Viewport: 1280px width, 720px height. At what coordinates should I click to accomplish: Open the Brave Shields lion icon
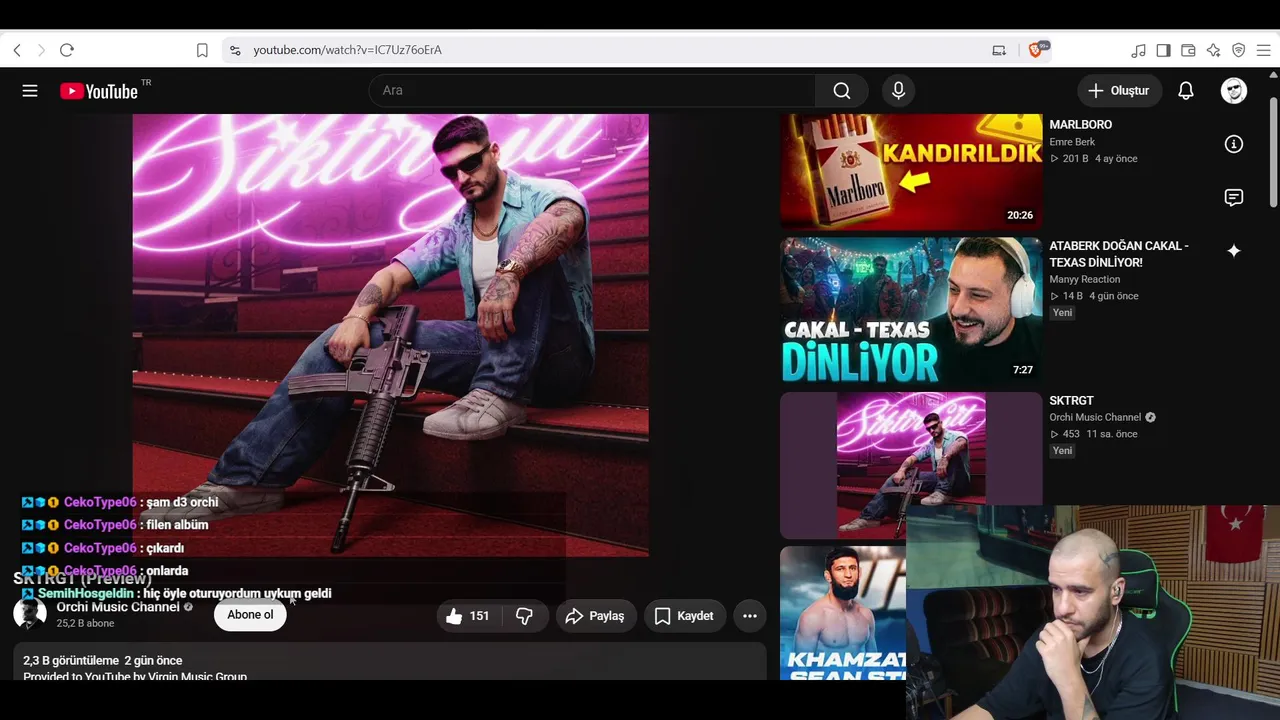(x=1036, y=50)
